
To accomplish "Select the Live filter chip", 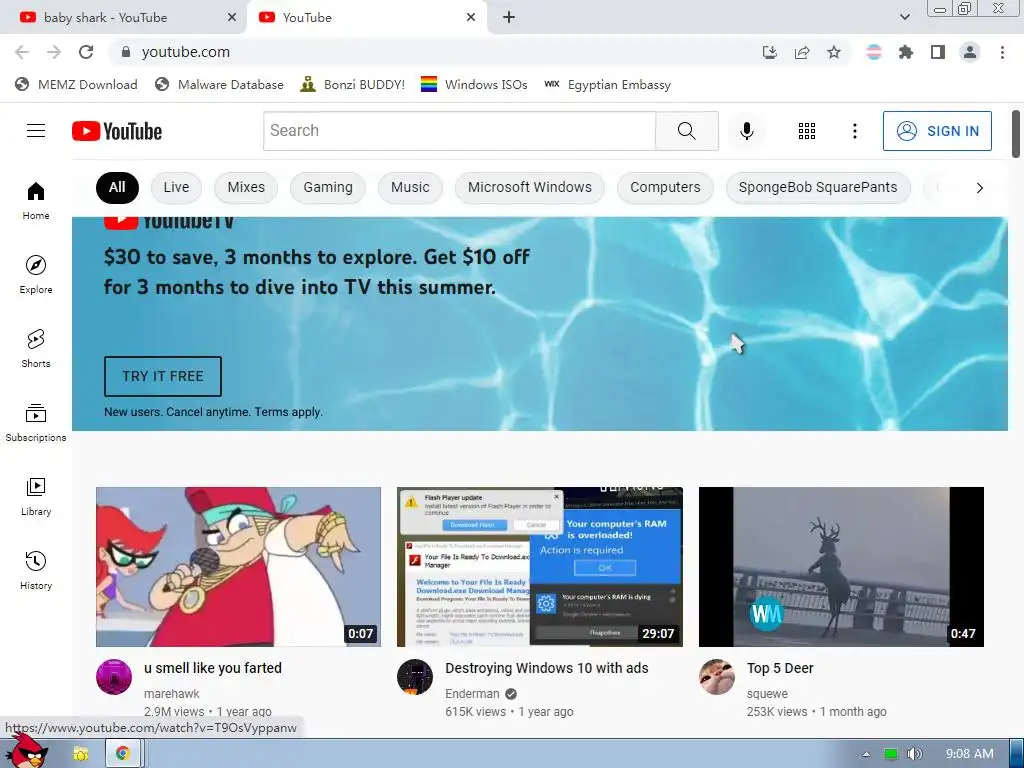I will [176, 187].
